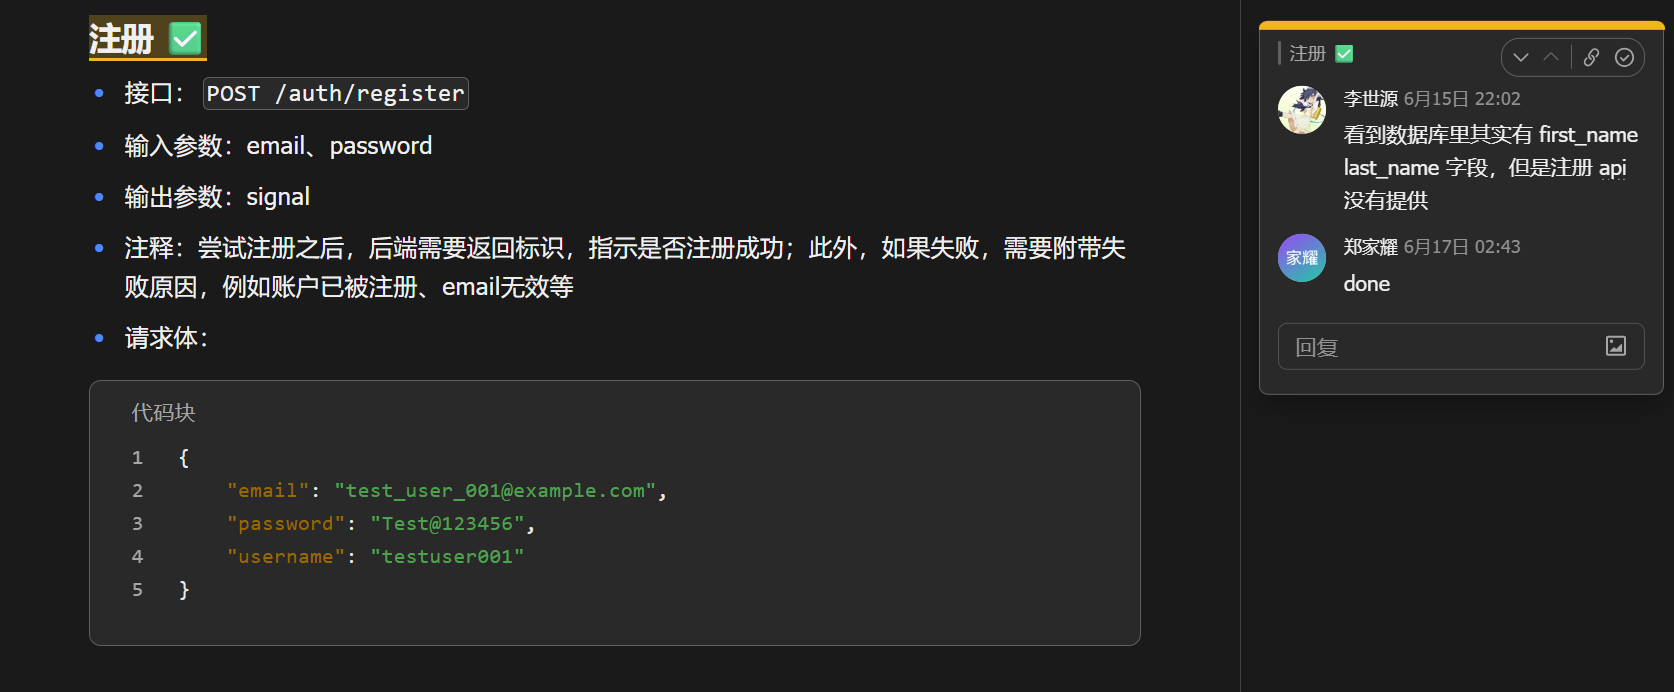
Task: Open the purple 家耀 avatar
Action: pos(1302,258)
